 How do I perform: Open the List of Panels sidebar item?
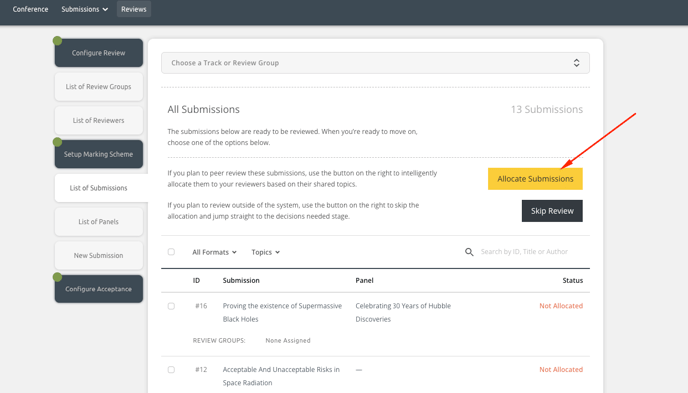[x=99, y=222]
